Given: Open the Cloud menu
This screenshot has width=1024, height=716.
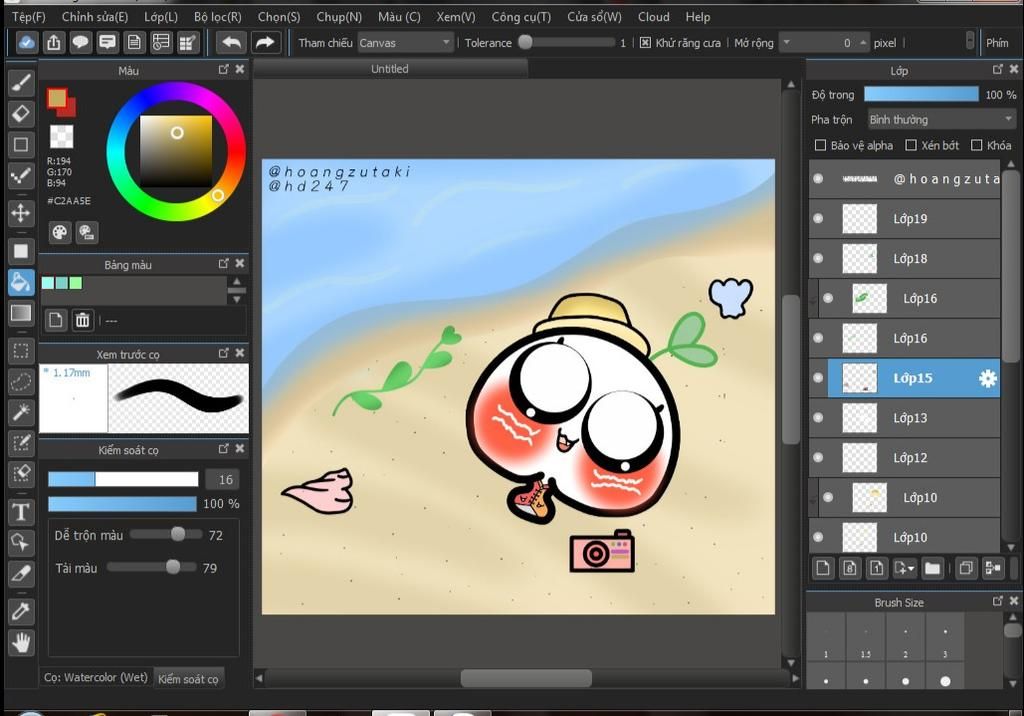Looking at the screenshot, I should [x=654, y=17].
